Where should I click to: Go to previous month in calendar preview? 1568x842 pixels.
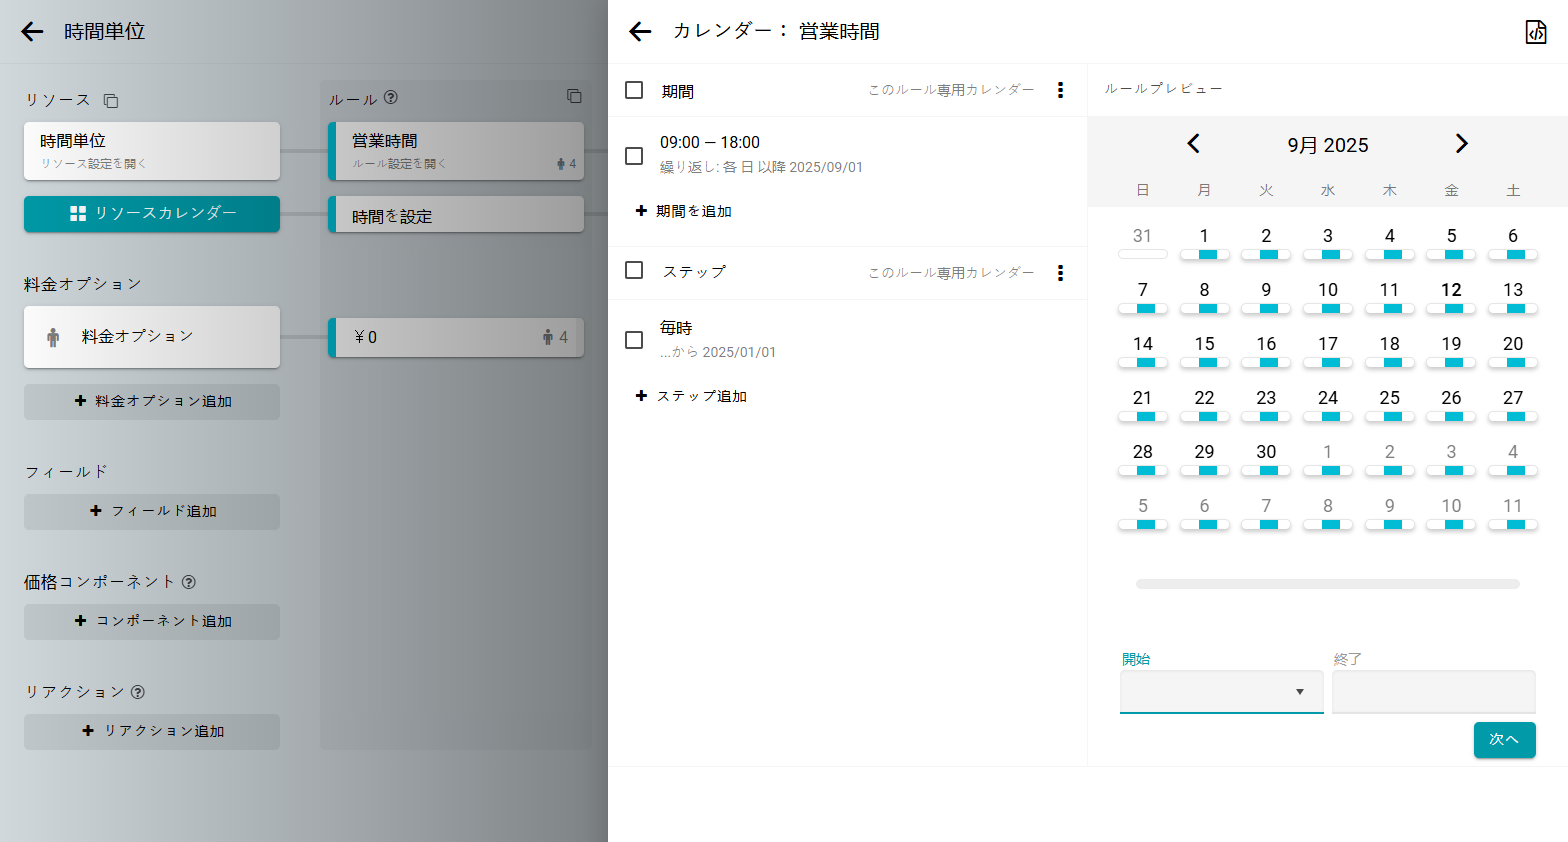1193,144
